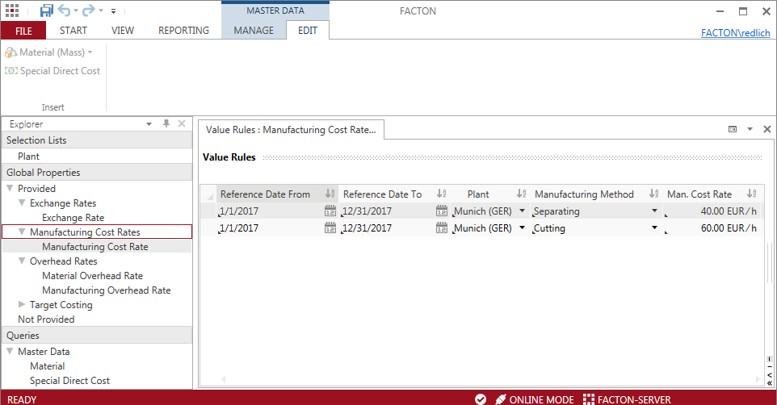Open calendar for Separating row Date From
The image size is (777, 405).
click(330, 211)
